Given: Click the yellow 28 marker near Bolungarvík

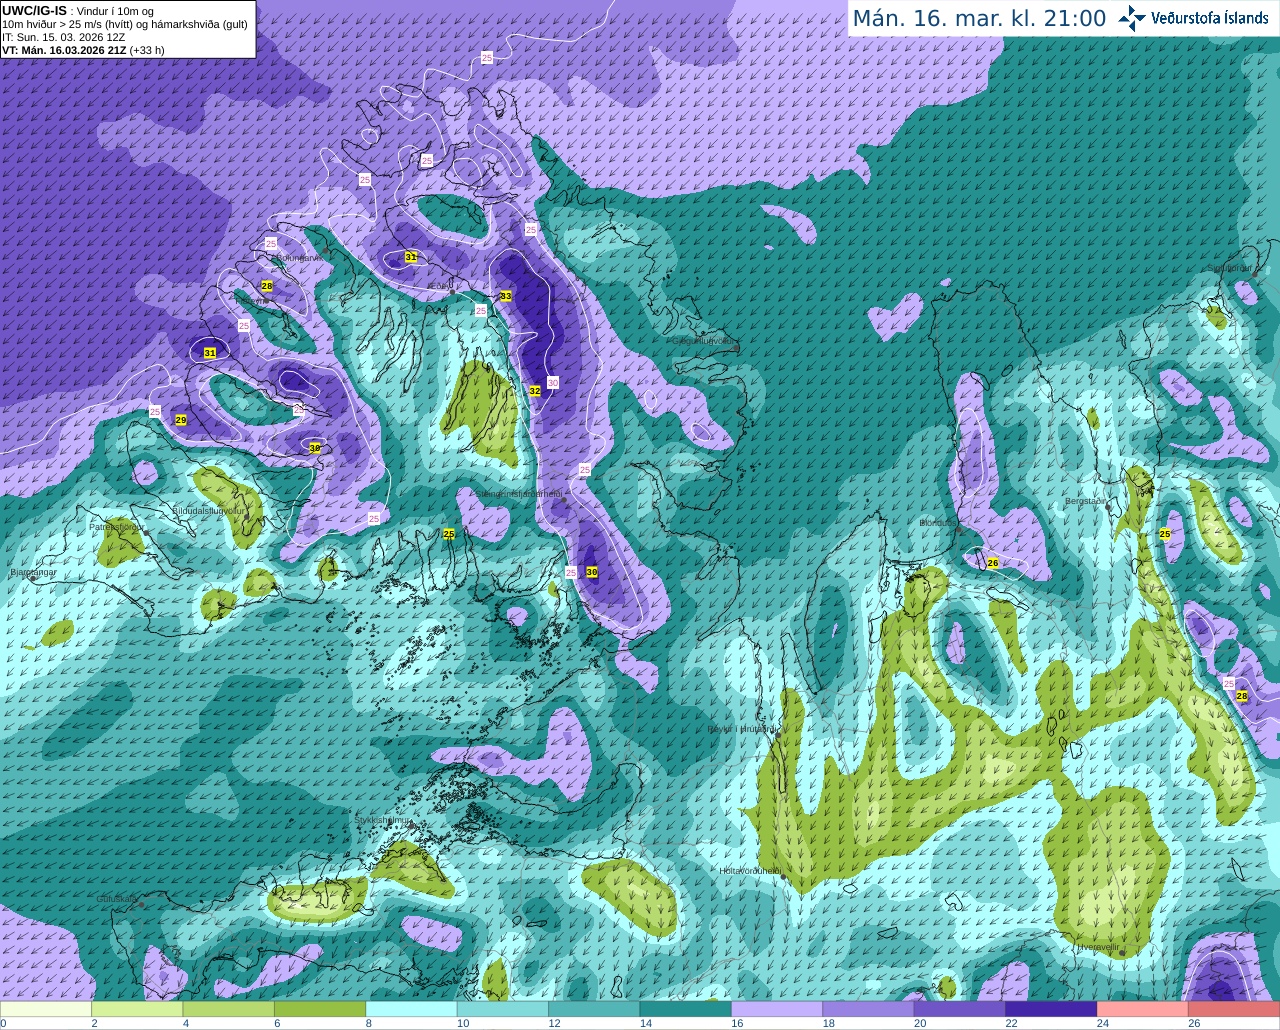Looking at the screenshot, I should coord(267,286).
